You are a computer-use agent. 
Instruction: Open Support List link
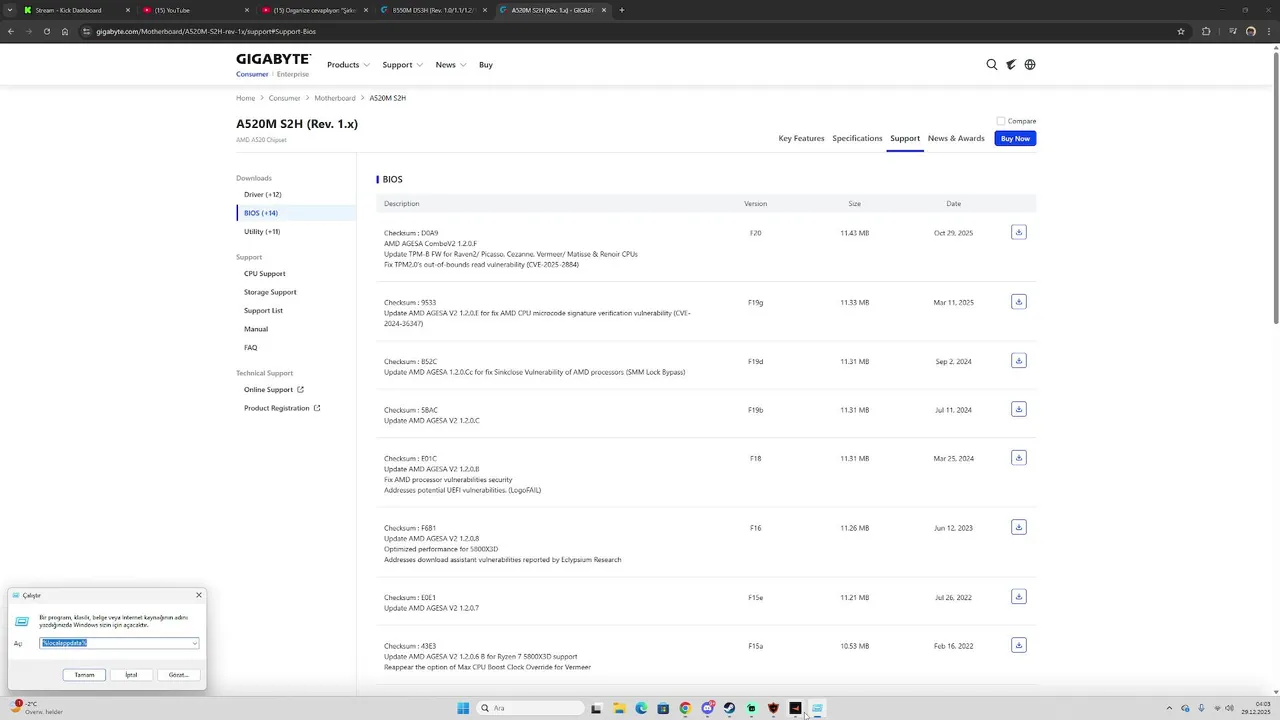263,310
